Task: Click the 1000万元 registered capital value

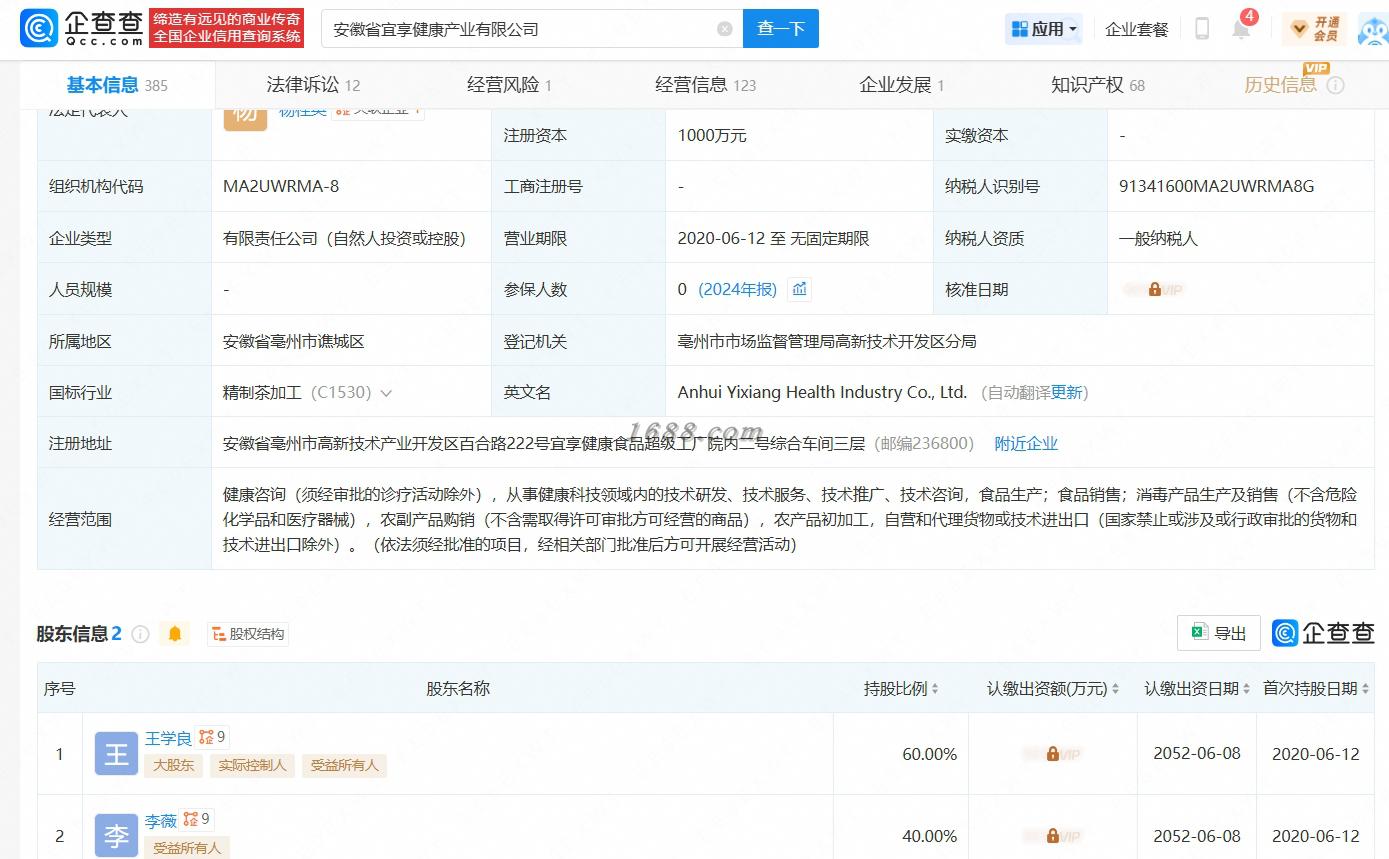Action: pyautogui.click(x=712, y=135)
